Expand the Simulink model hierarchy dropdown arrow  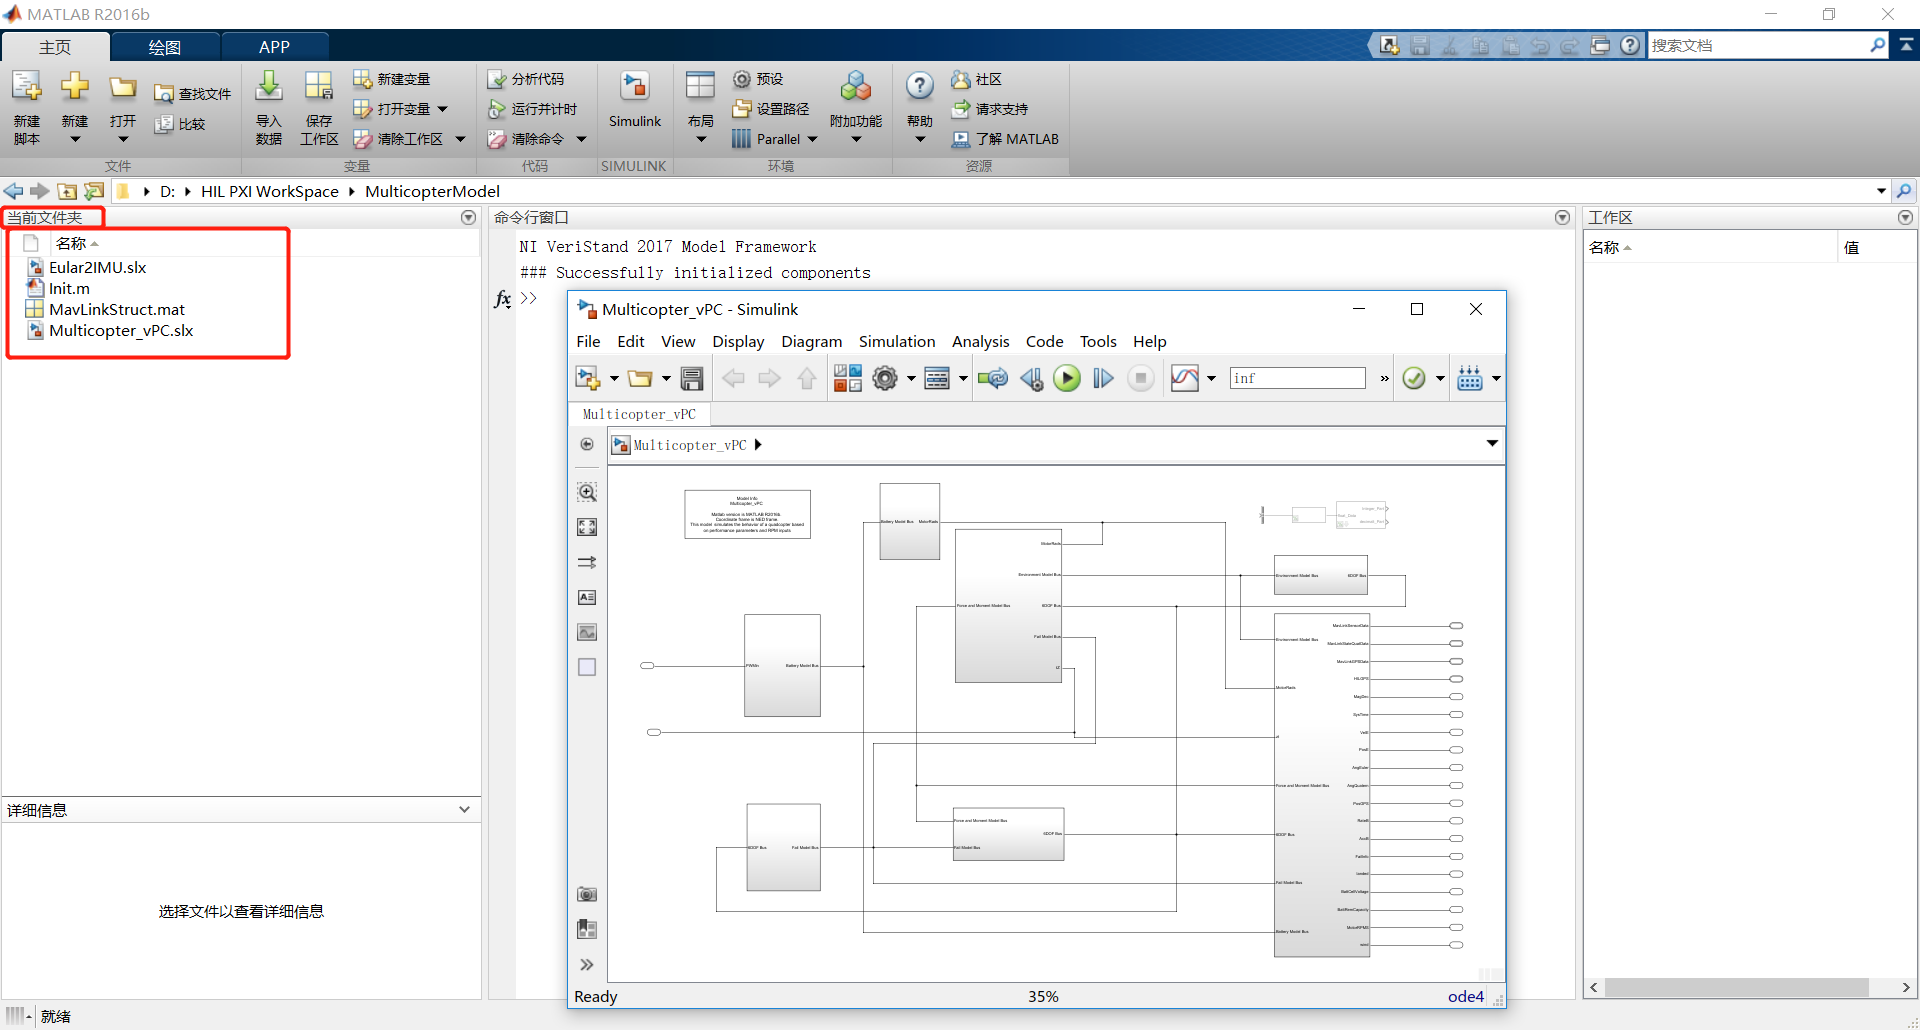click(x=1492, y=443)
